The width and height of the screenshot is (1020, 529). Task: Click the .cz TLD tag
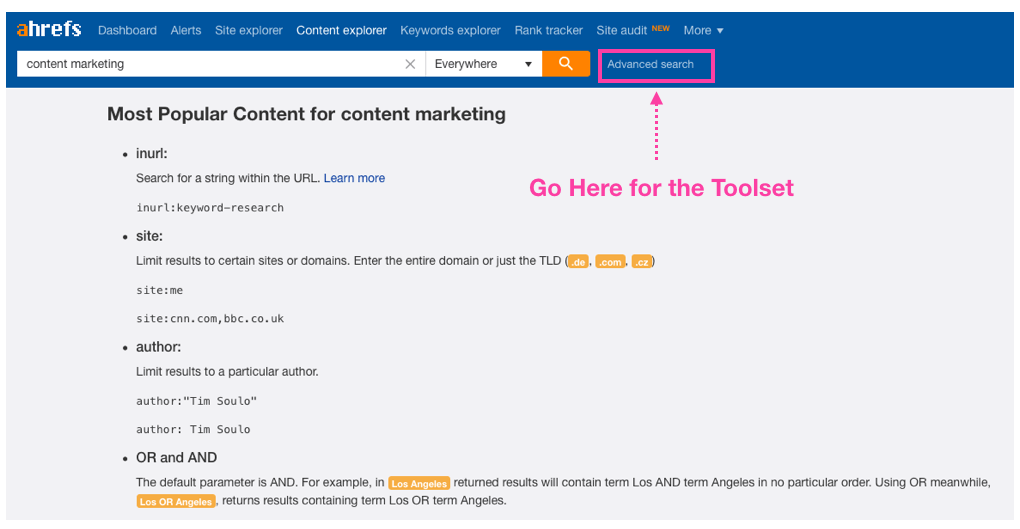pos(641,262)
